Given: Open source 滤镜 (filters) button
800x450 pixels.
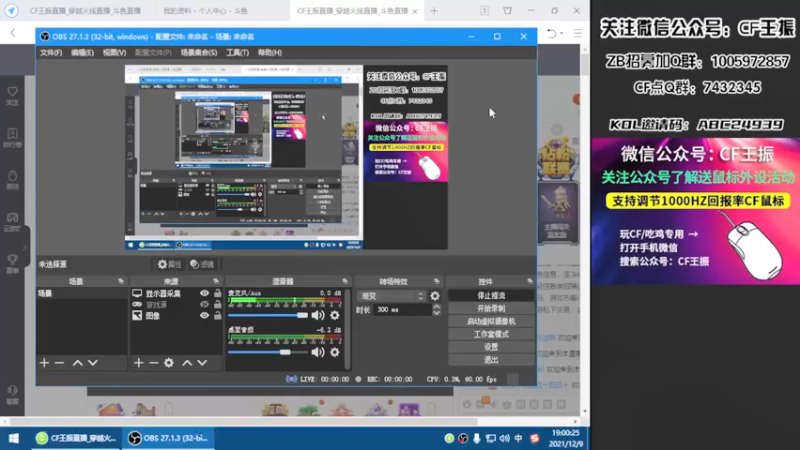Looking at the screenshot, I should point(202,264).
